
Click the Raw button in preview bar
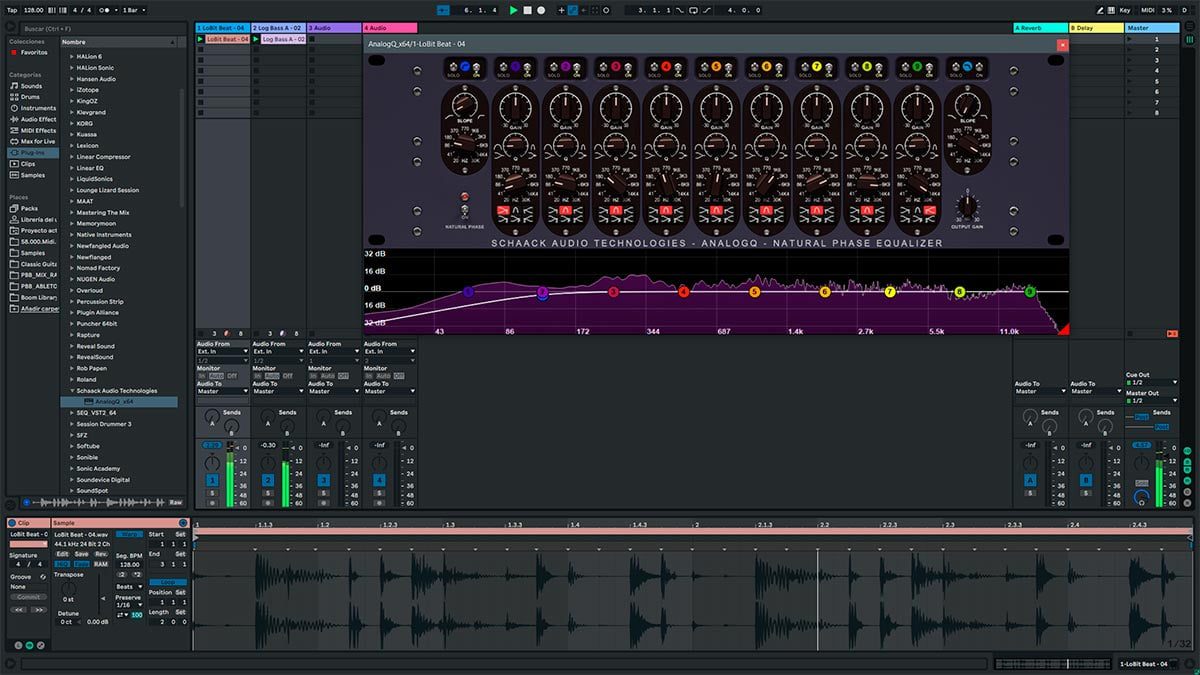coord(175,502)
